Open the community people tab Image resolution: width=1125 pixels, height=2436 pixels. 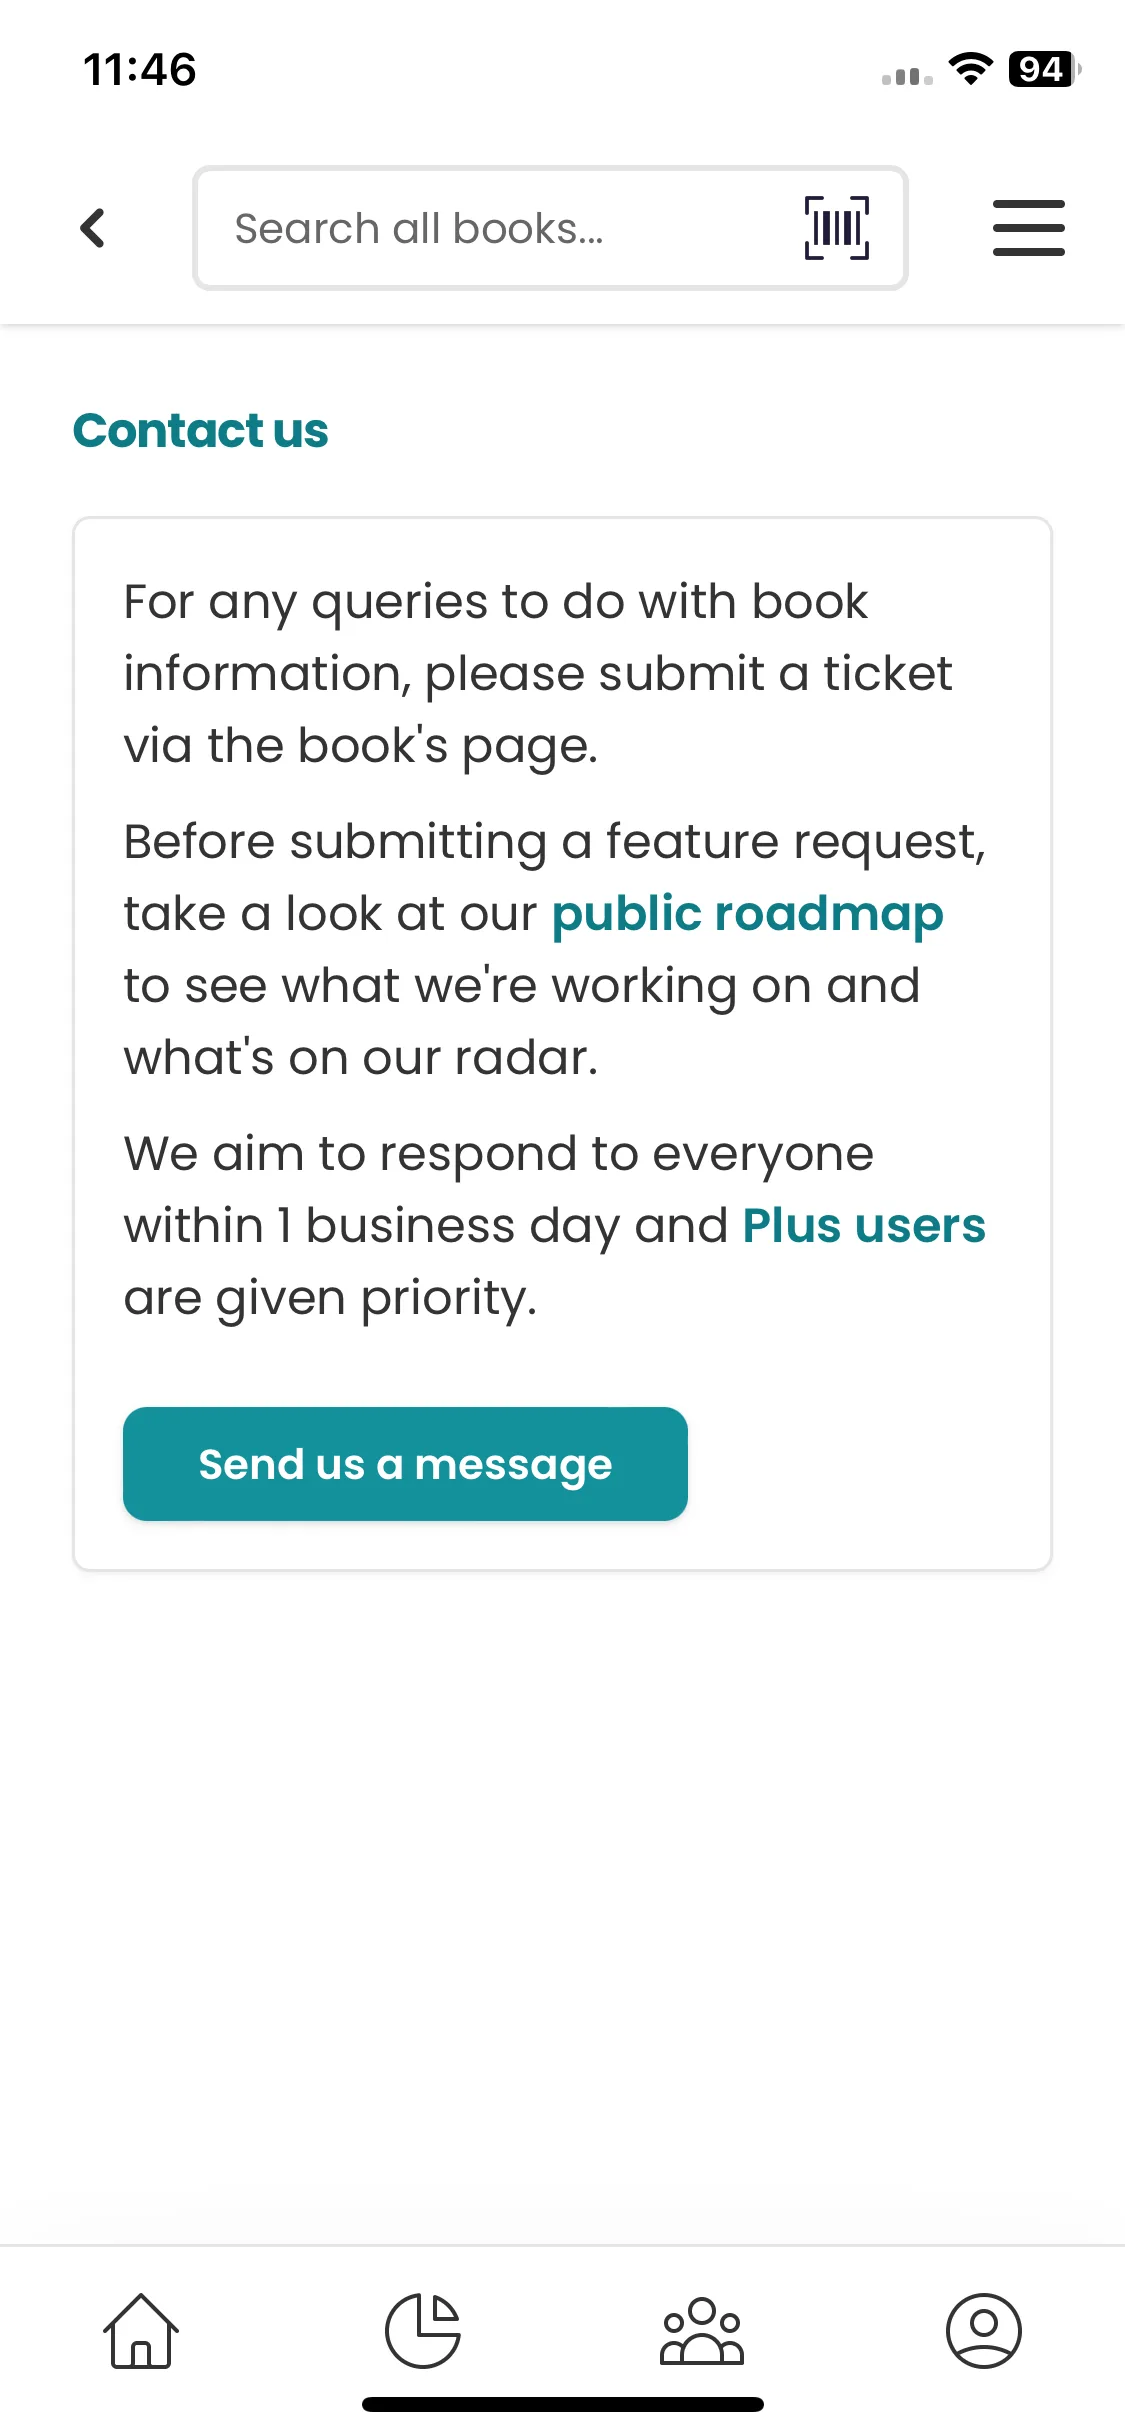[x=702, y=2330]
